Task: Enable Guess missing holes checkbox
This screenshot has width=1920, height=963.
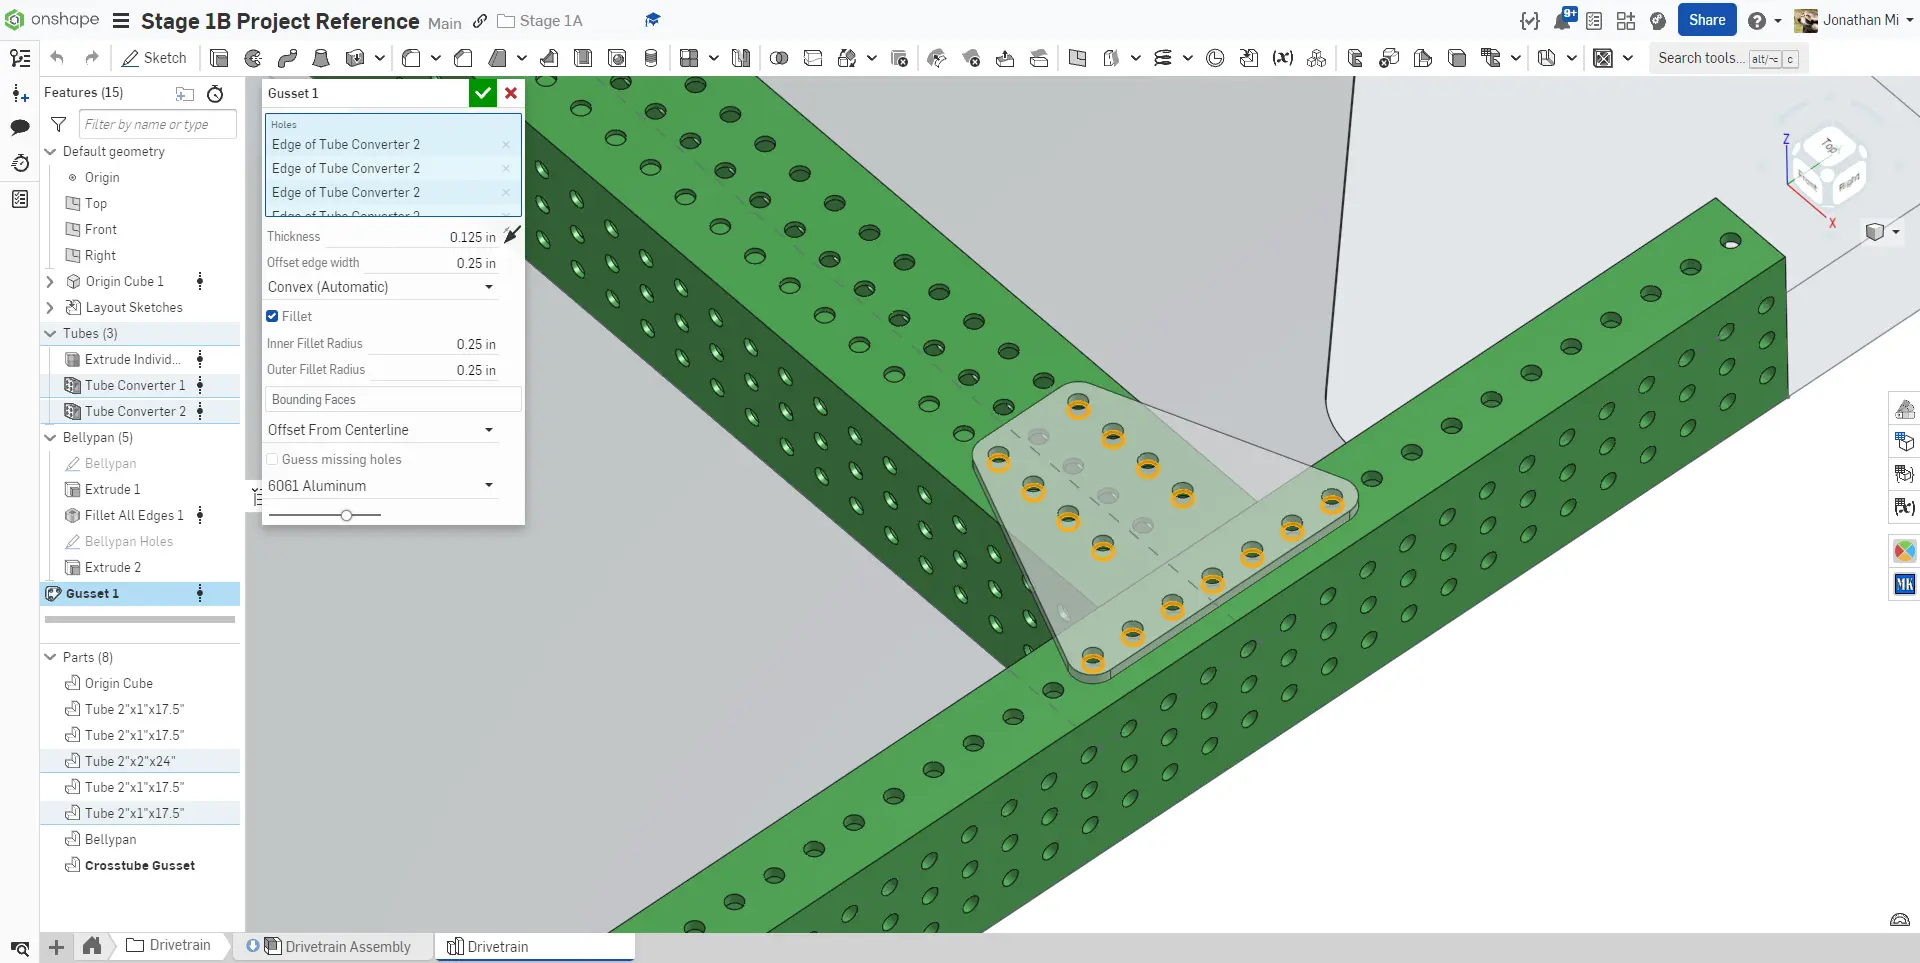Action: tap(272, 459)
